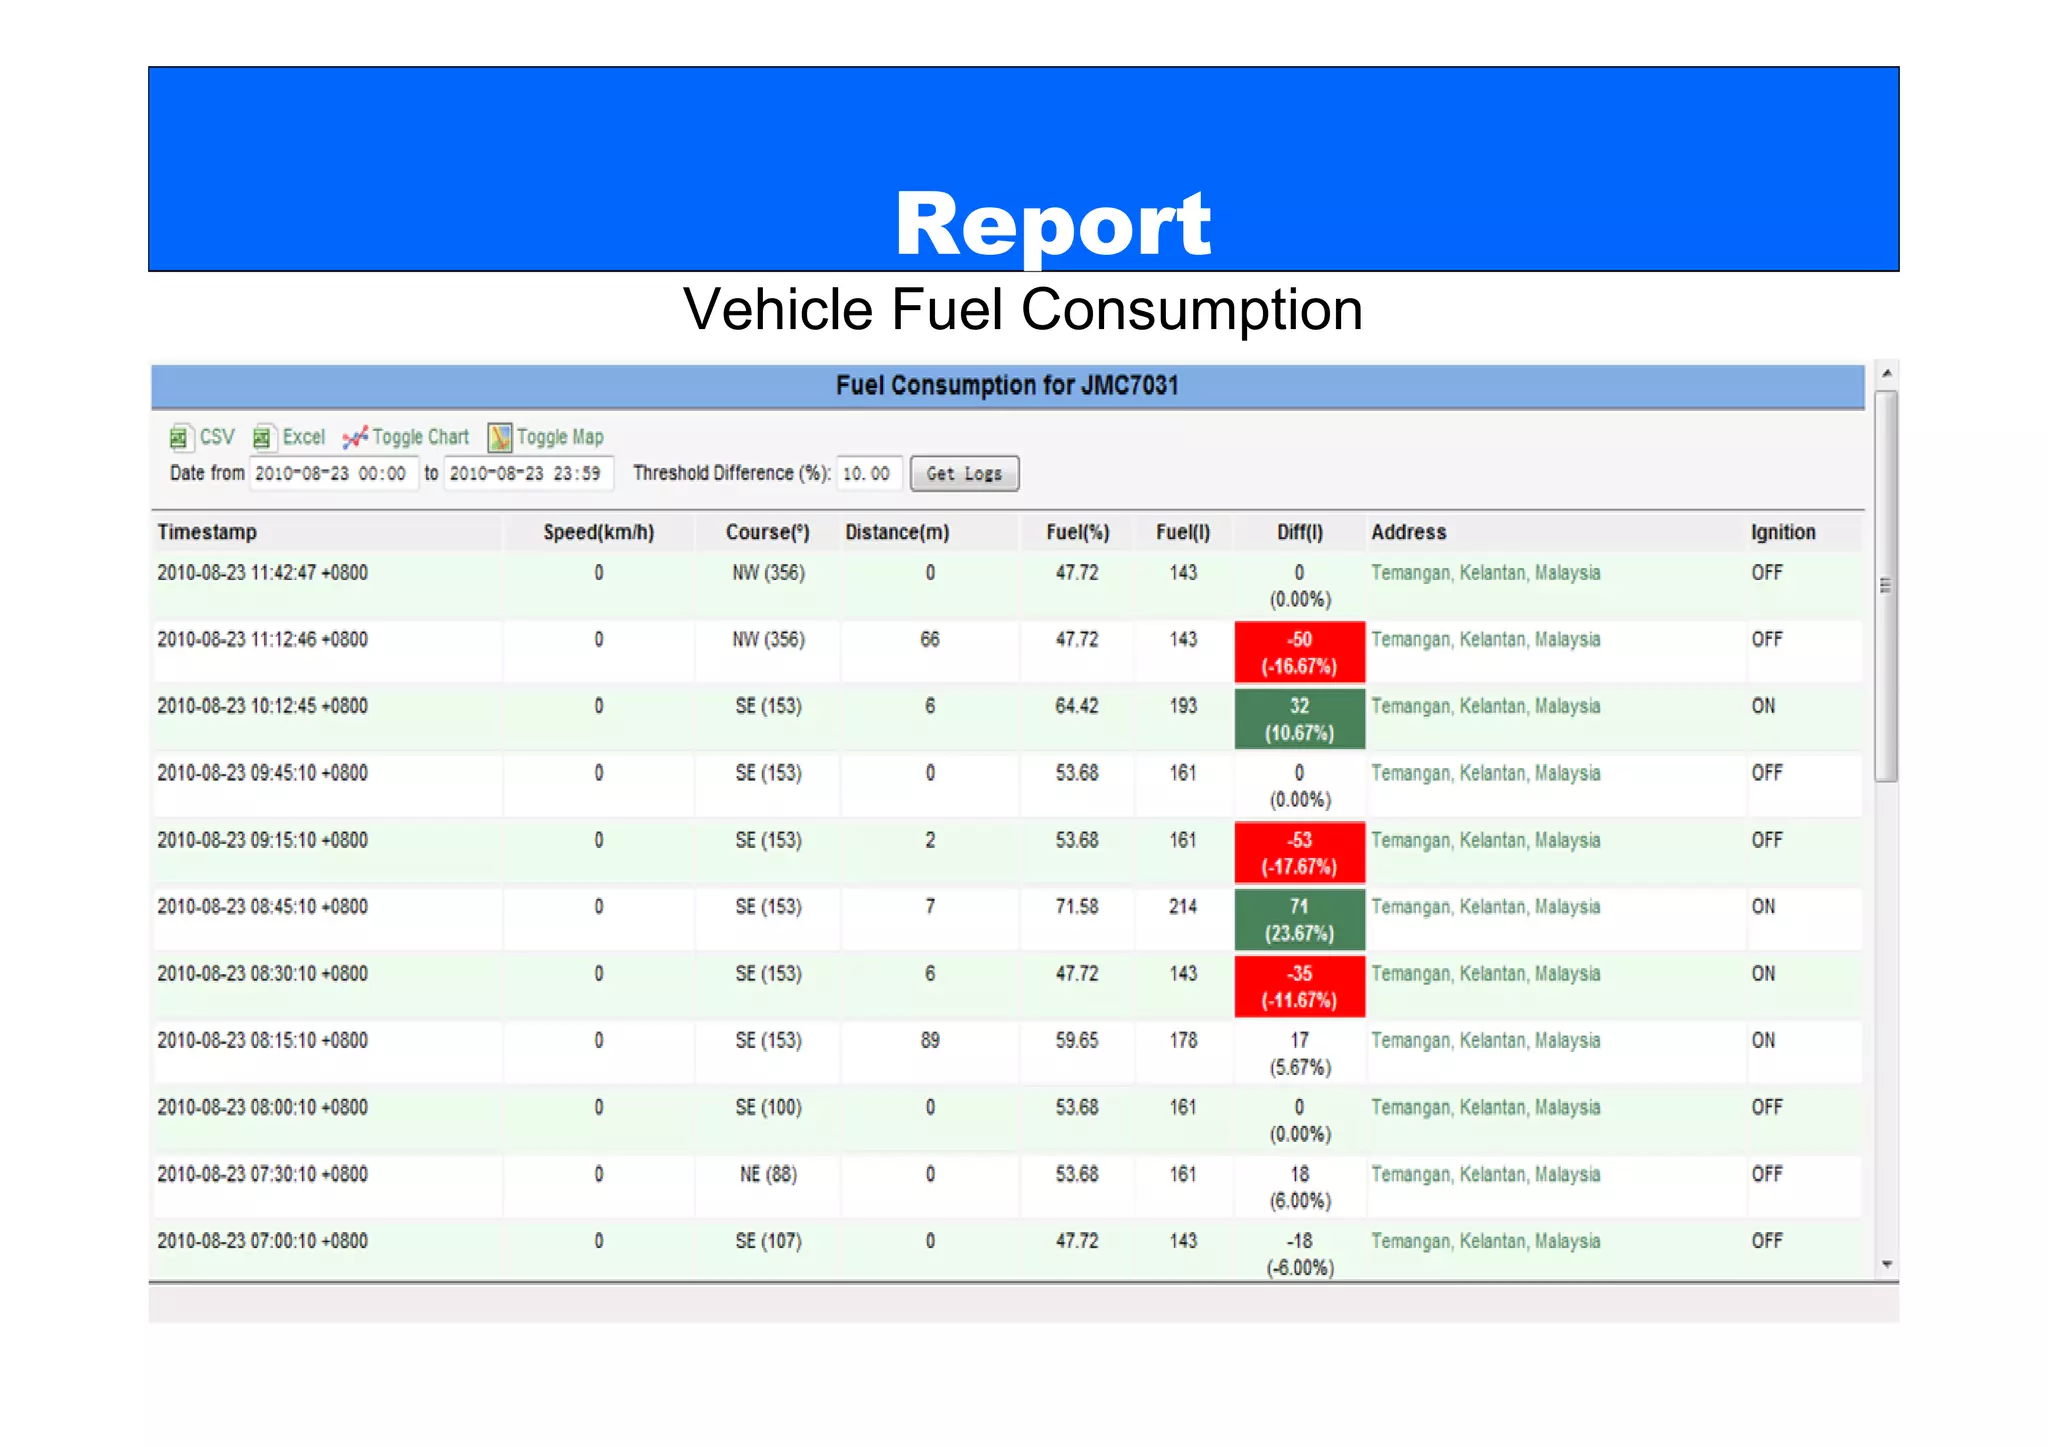This screenshot has height=1447, width=2048.
Task: Open address link for 07:30:10 row
Action: point(1485,1175)
